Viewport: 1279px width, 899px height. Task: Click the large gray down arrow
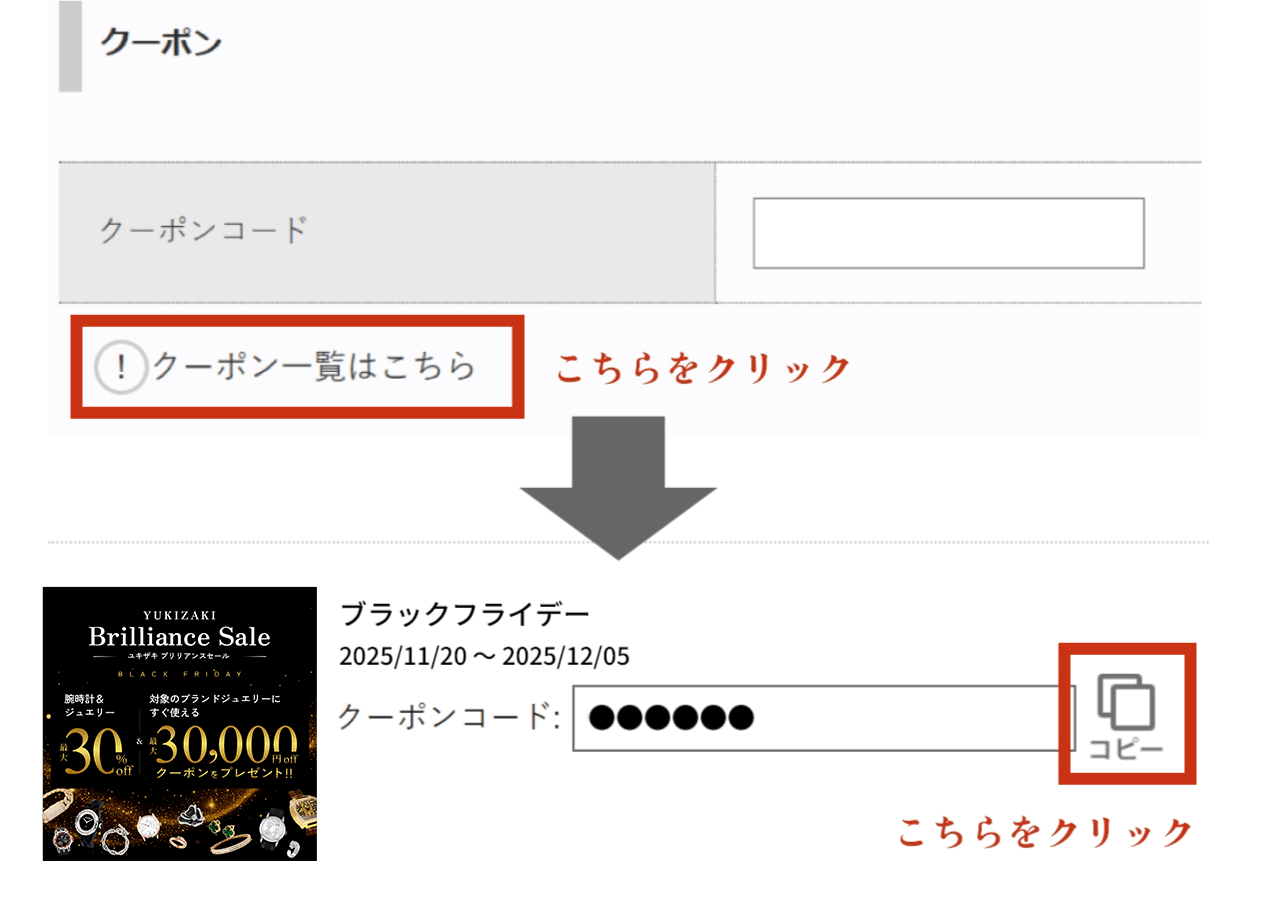pyautogui.click(x=618, y=488)
